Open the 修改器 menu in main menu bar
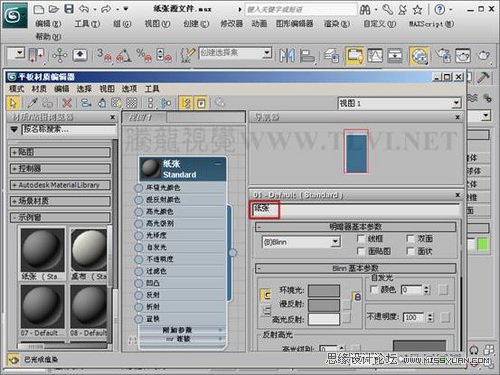This screenshot has width=500, height=375. point(231,24)
